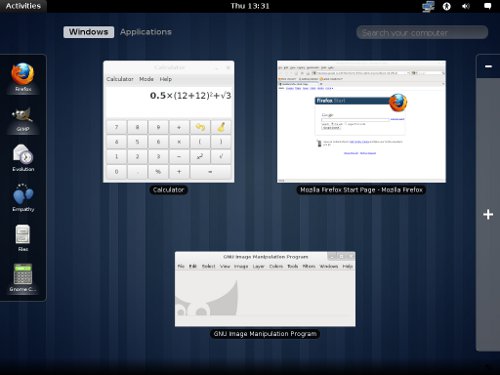
Task: Click the 8 key in Calculator
Action: click(x=137, y=127)
